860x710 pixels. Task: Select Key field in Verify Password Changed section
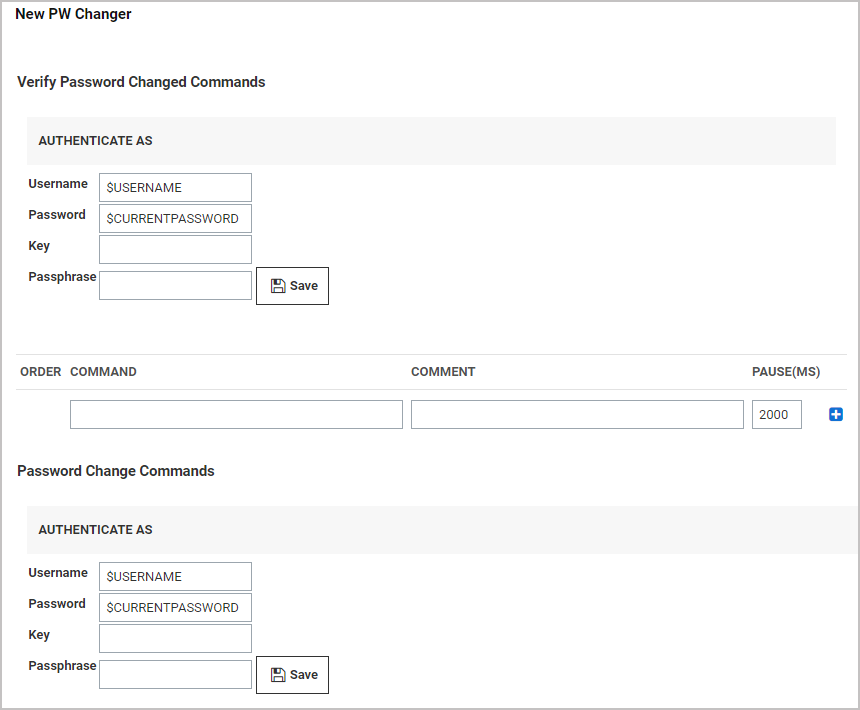pyautogui.click(x=175, y=249)
